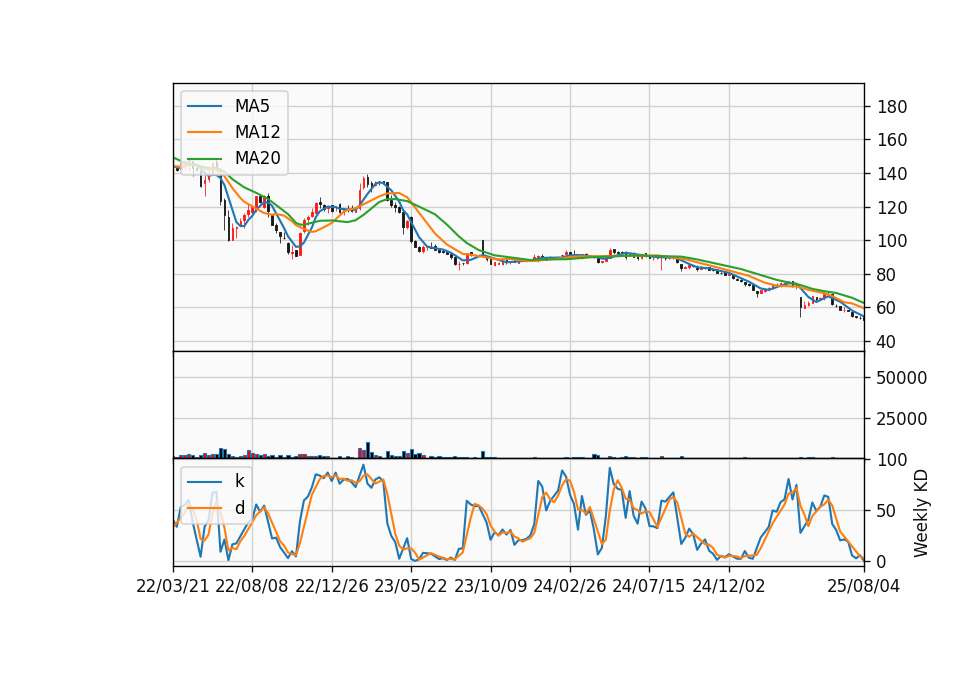Click the 140 price axis tick
Screen dimensions: 960x690
[892, 174]
